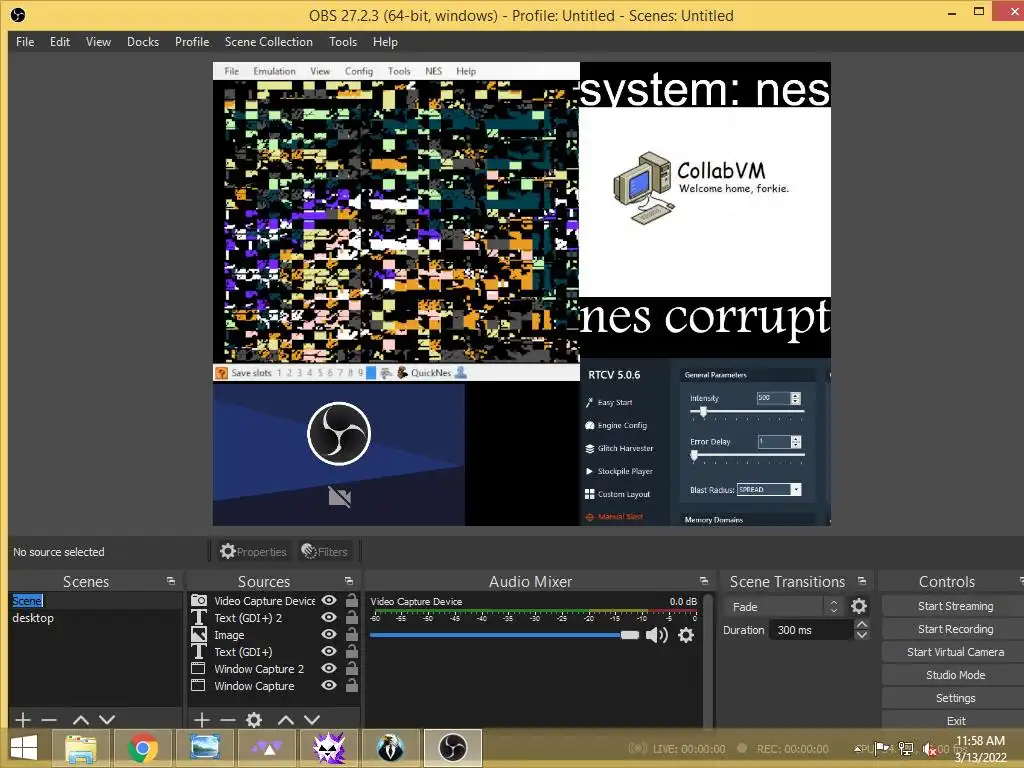
Task: Click the volume icon in system tray
Action: click(929, 749)
